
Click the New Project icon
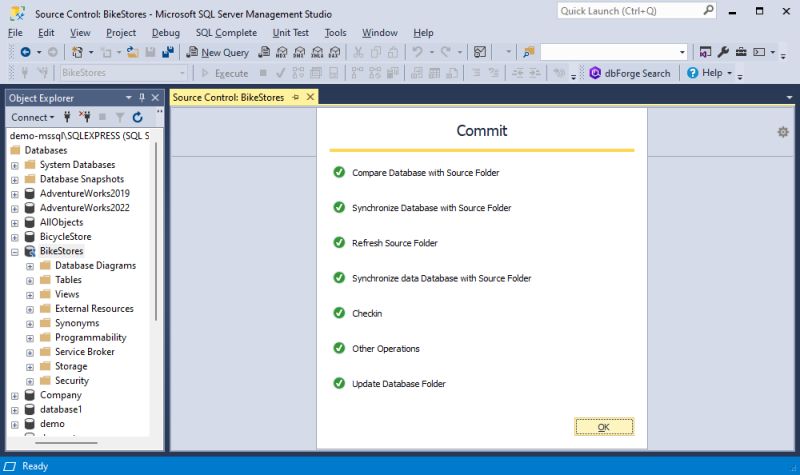point(78,52)
